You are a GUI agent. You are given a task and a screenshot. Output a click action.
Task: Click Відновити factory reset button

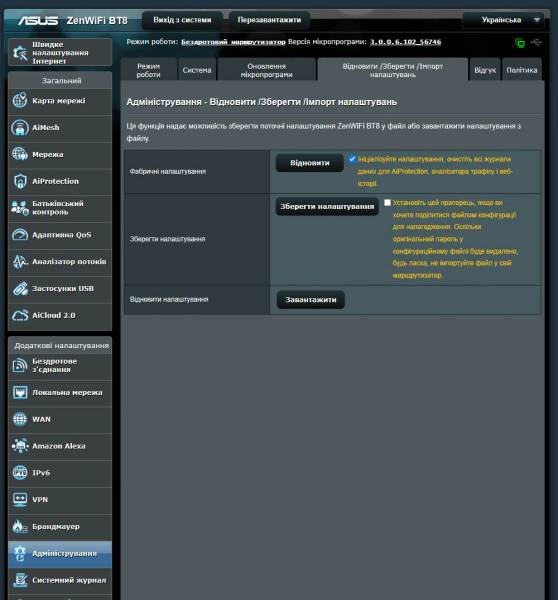click(x=310, y=163)
